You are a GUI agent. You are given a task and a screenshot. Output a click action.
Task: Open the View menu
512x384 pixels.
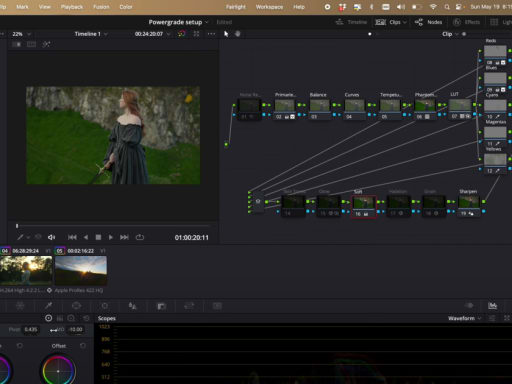(x=44, y=7)
